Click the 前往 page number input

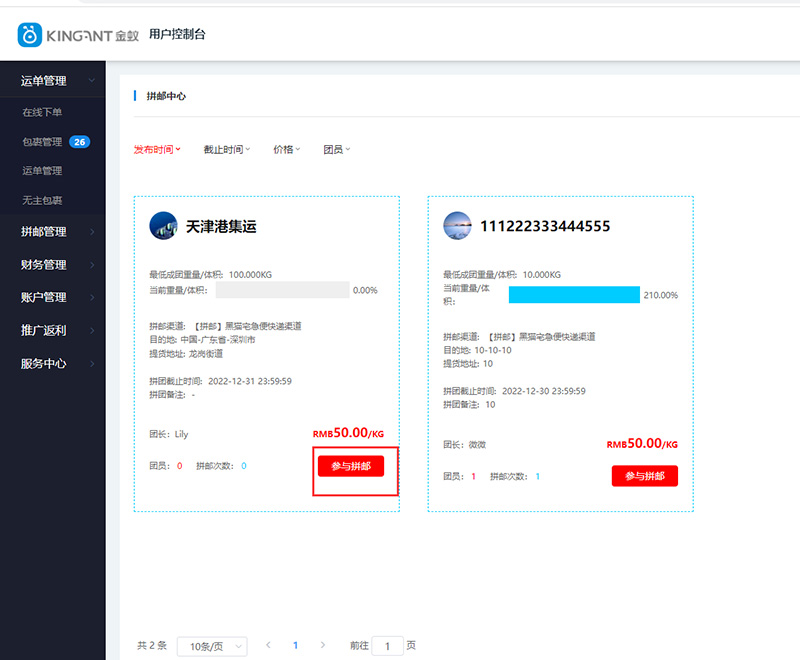[x=387, y=646]
